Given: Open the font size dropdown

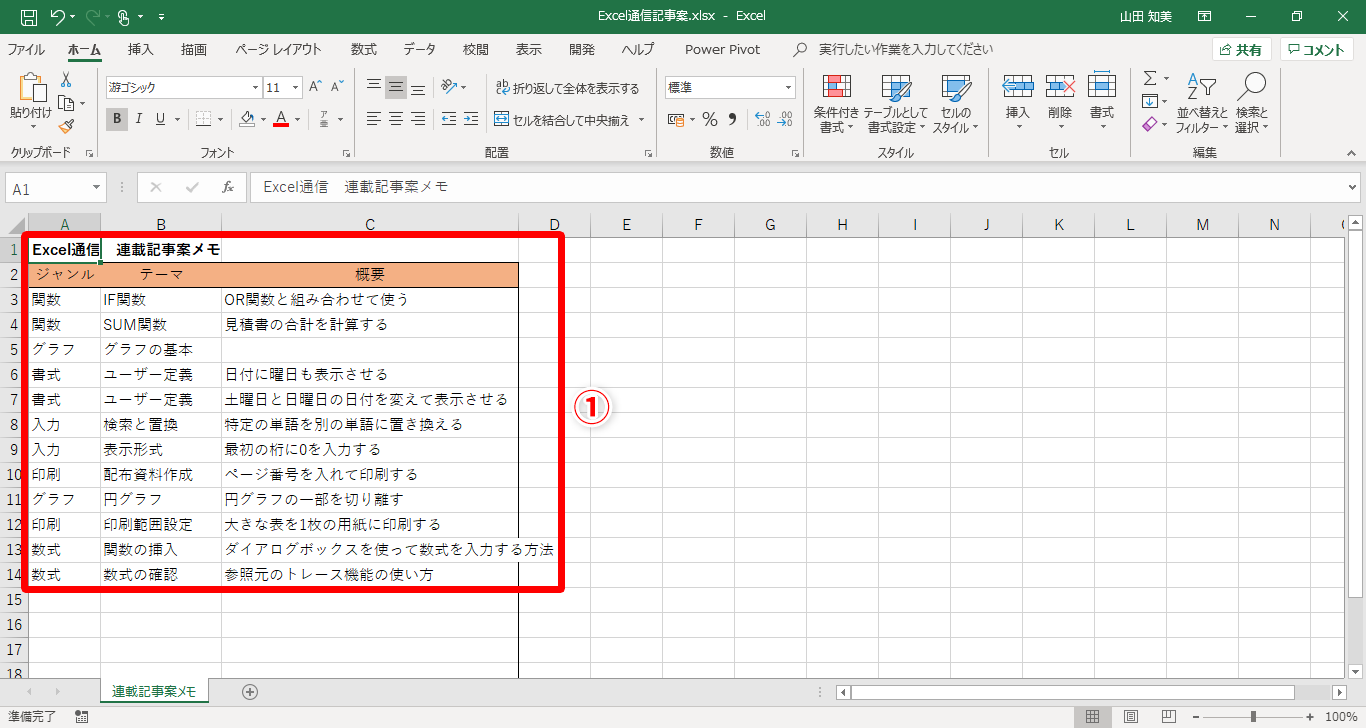Looking at the screenshot, I should [x=296, y=88].
